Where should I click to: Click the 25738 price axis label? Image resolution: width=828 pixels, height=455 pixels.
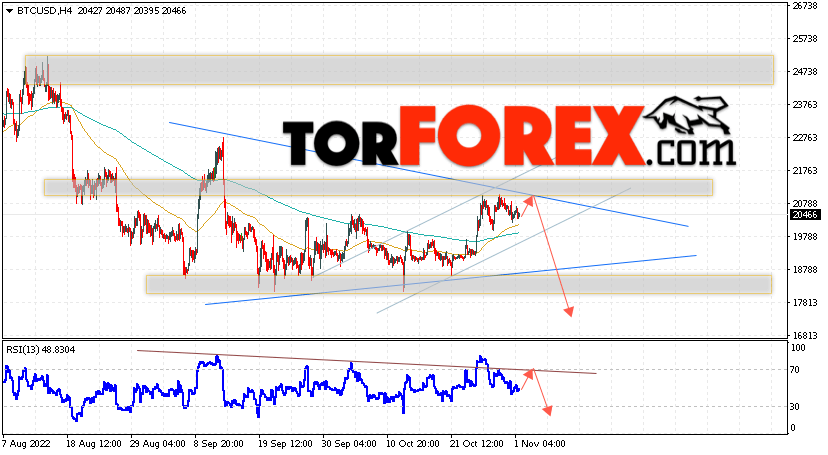click(x=805, y=39)
